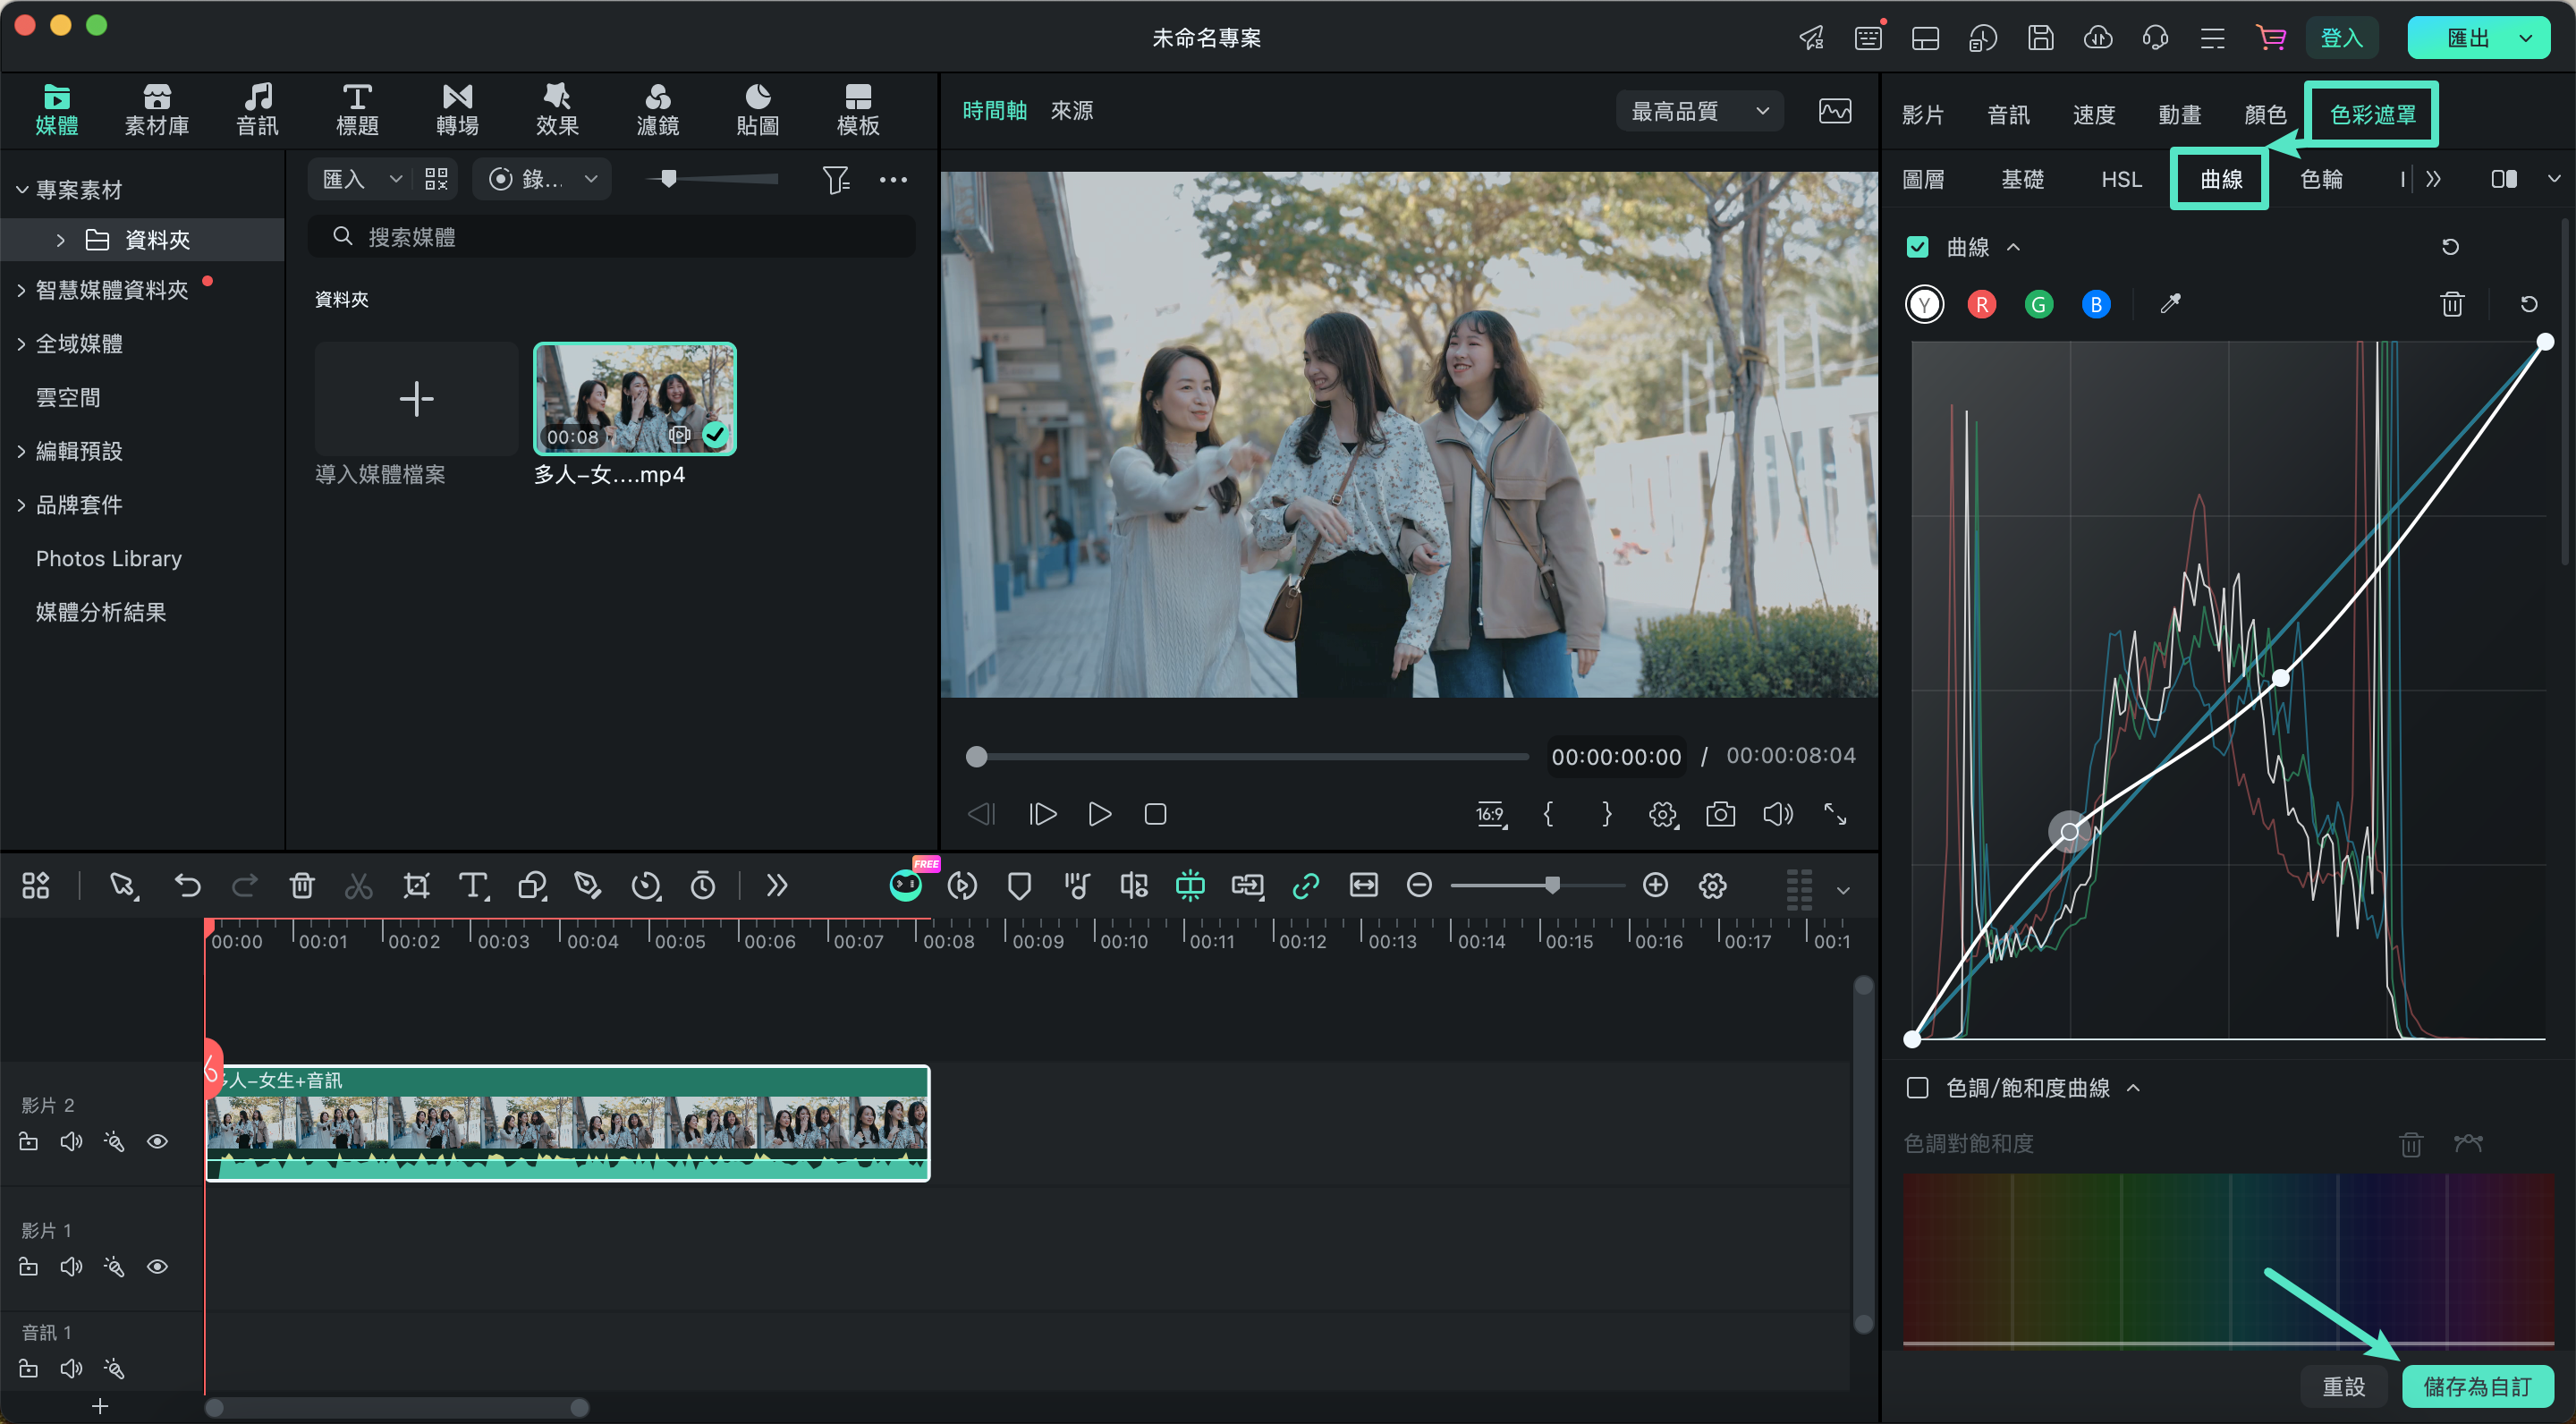Play the preview video
This screenshot has width=2576, height=1424.
pos(1099,814)
